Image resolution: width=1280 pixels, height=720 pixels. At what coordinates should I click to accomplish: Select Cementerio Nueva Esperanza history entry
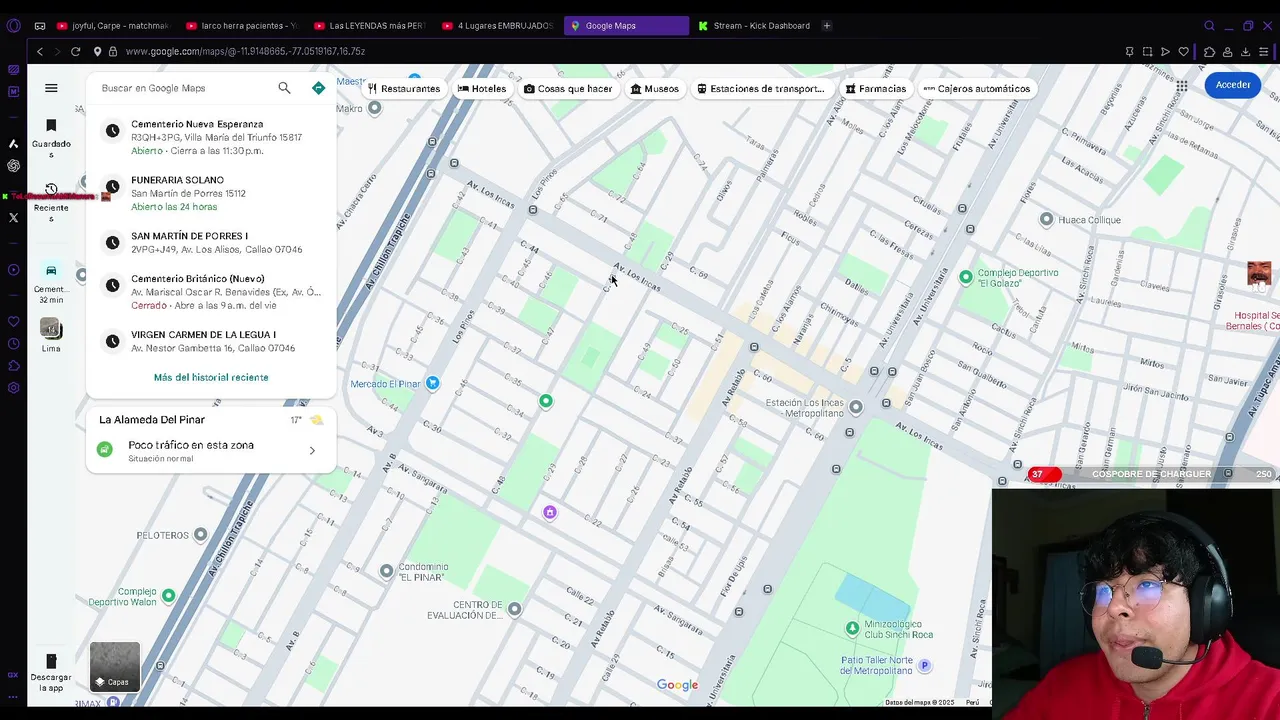tap(211, 137)
